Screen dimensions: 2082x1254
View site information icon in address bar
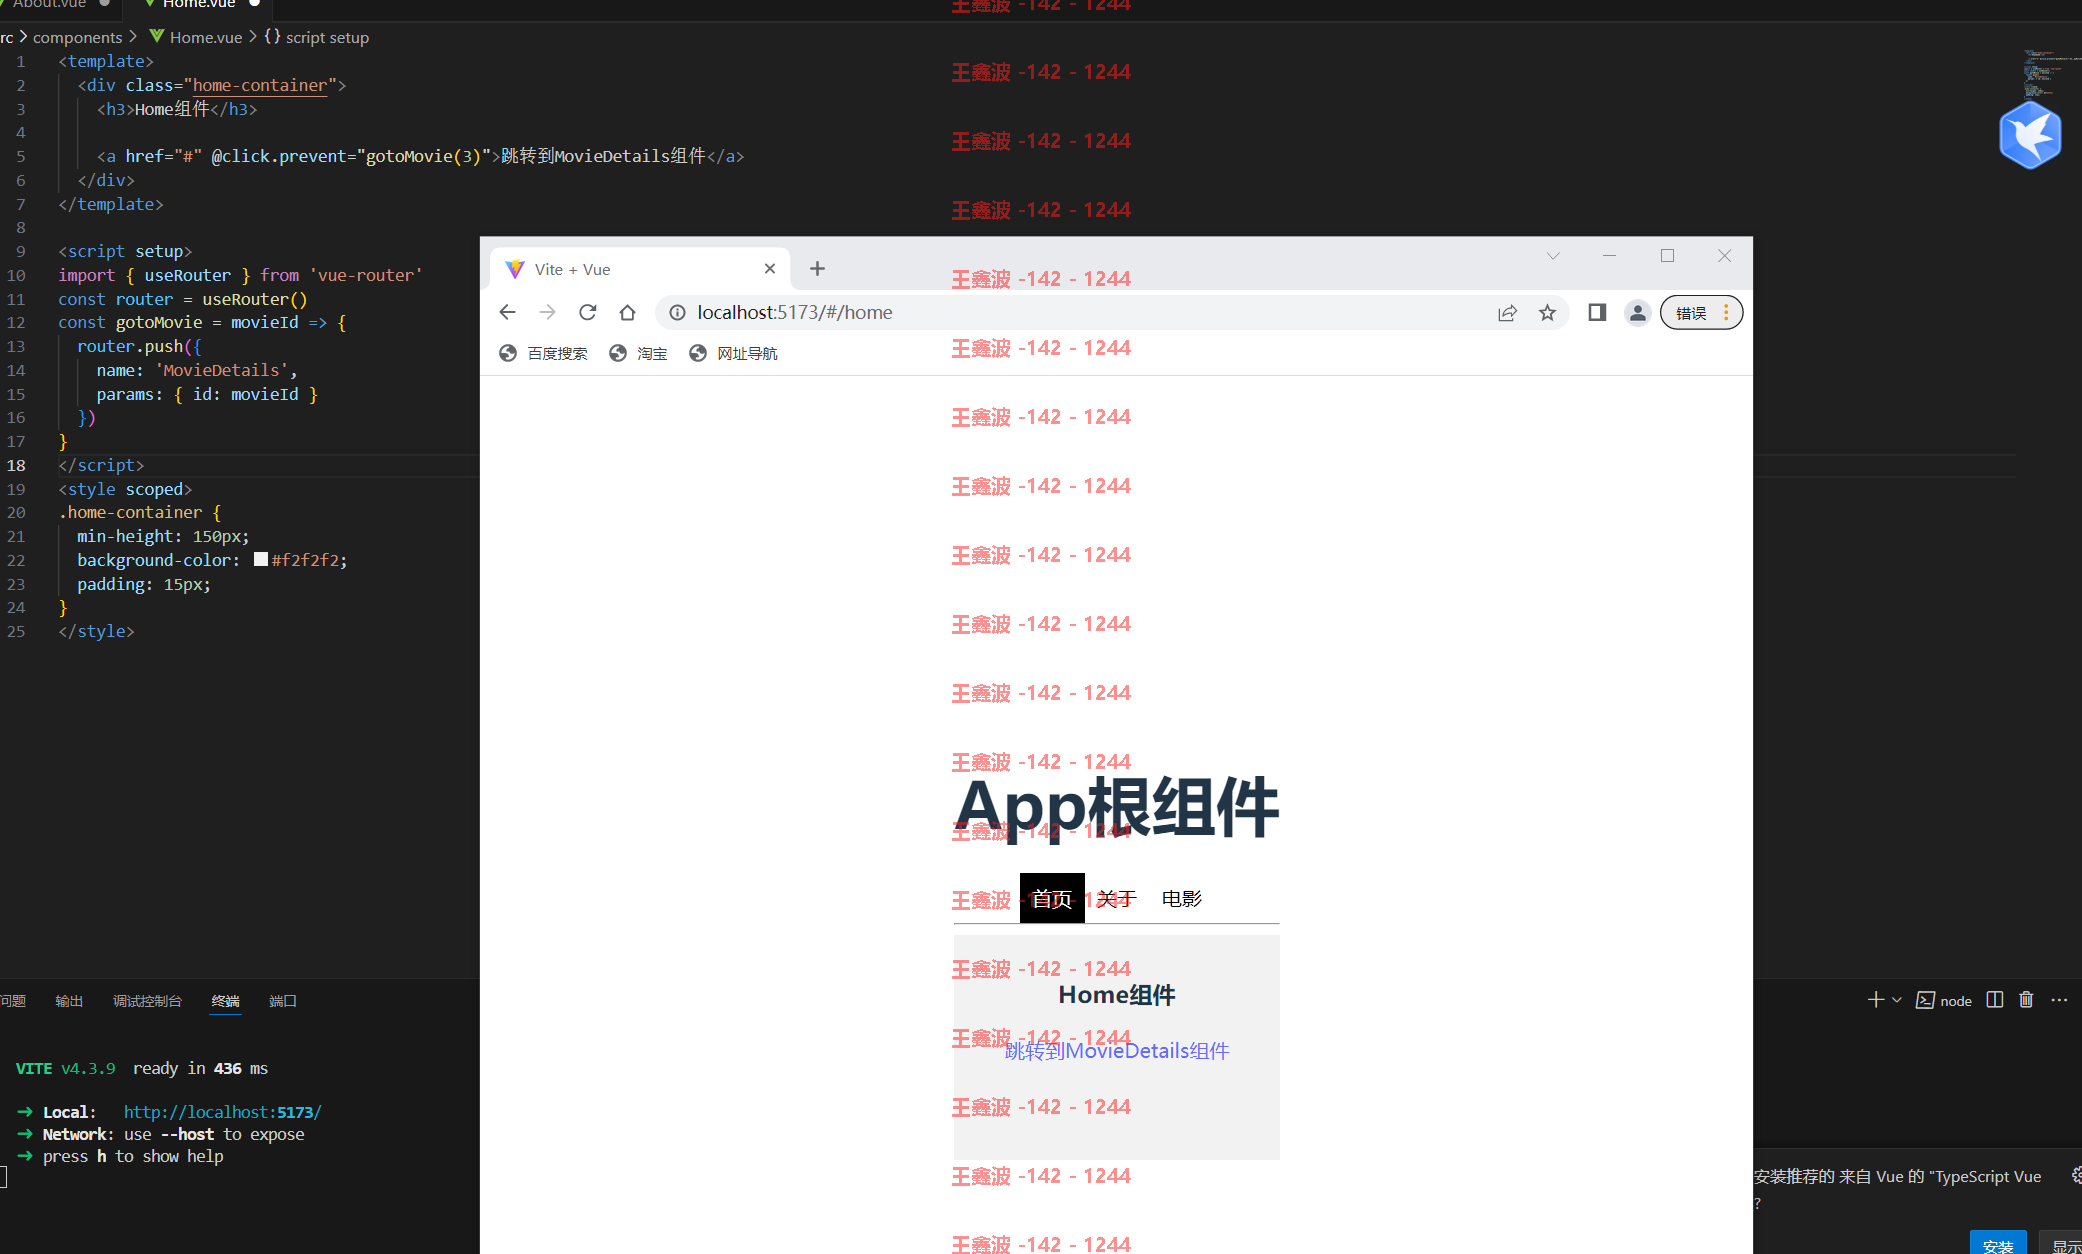[x=677, y=313]
